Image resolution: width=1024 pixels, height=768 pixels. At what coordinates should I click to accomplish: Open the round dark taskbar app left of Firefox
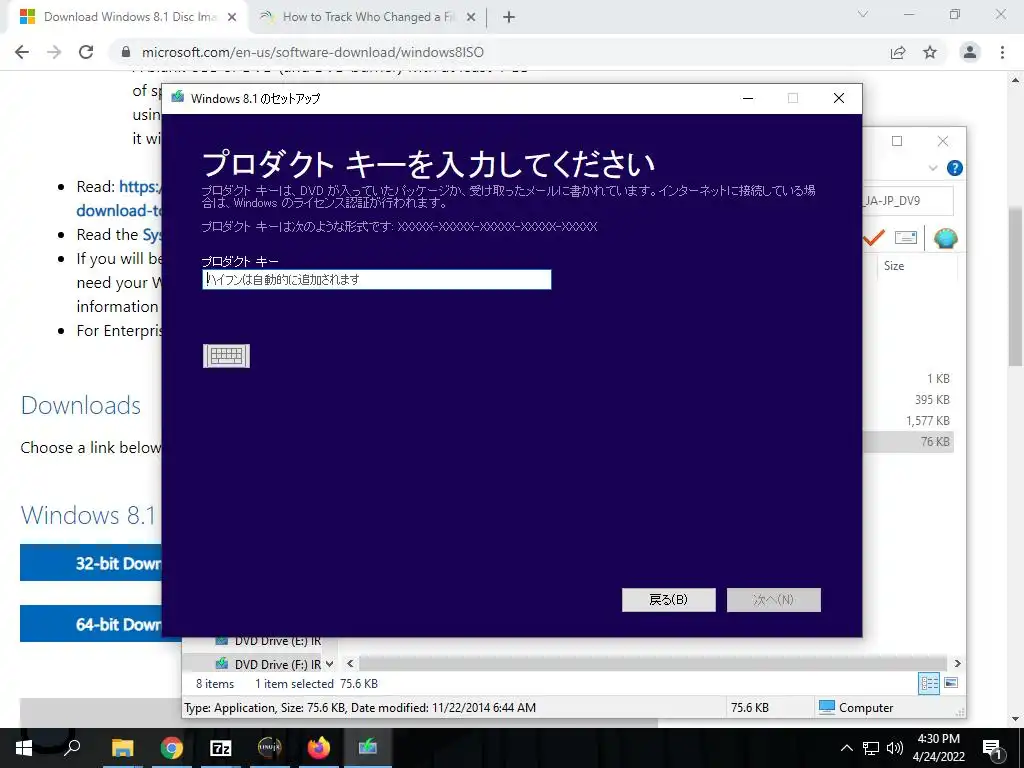click(x=269, y=748)
